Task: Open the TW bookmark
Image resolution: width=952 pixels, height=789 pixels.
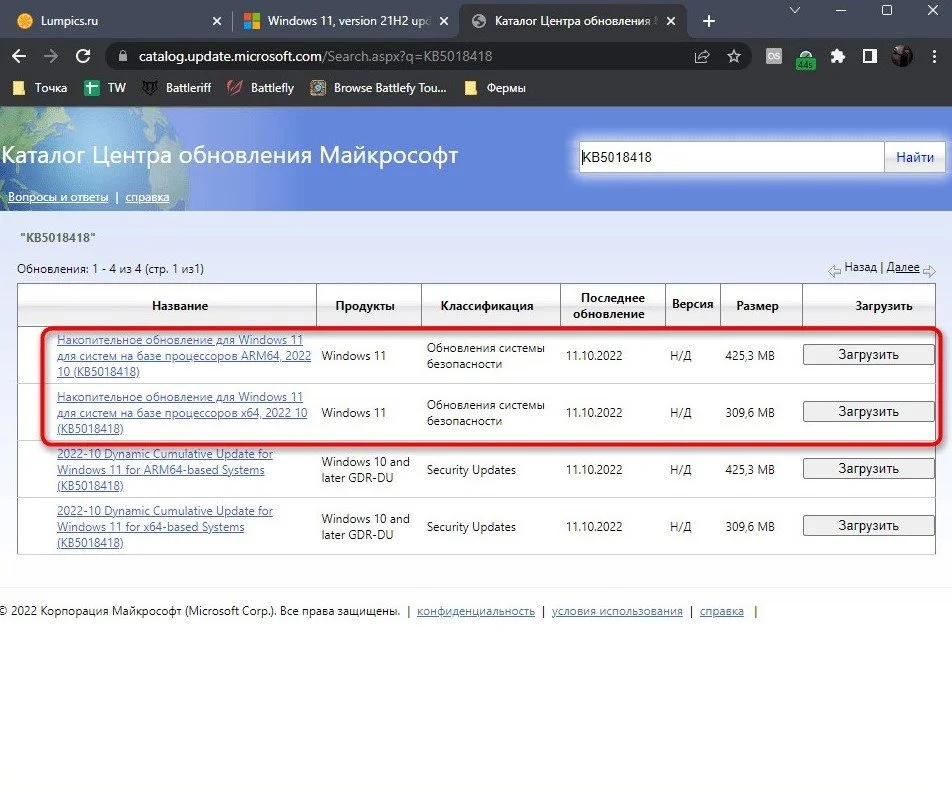Action: point(105,88)
